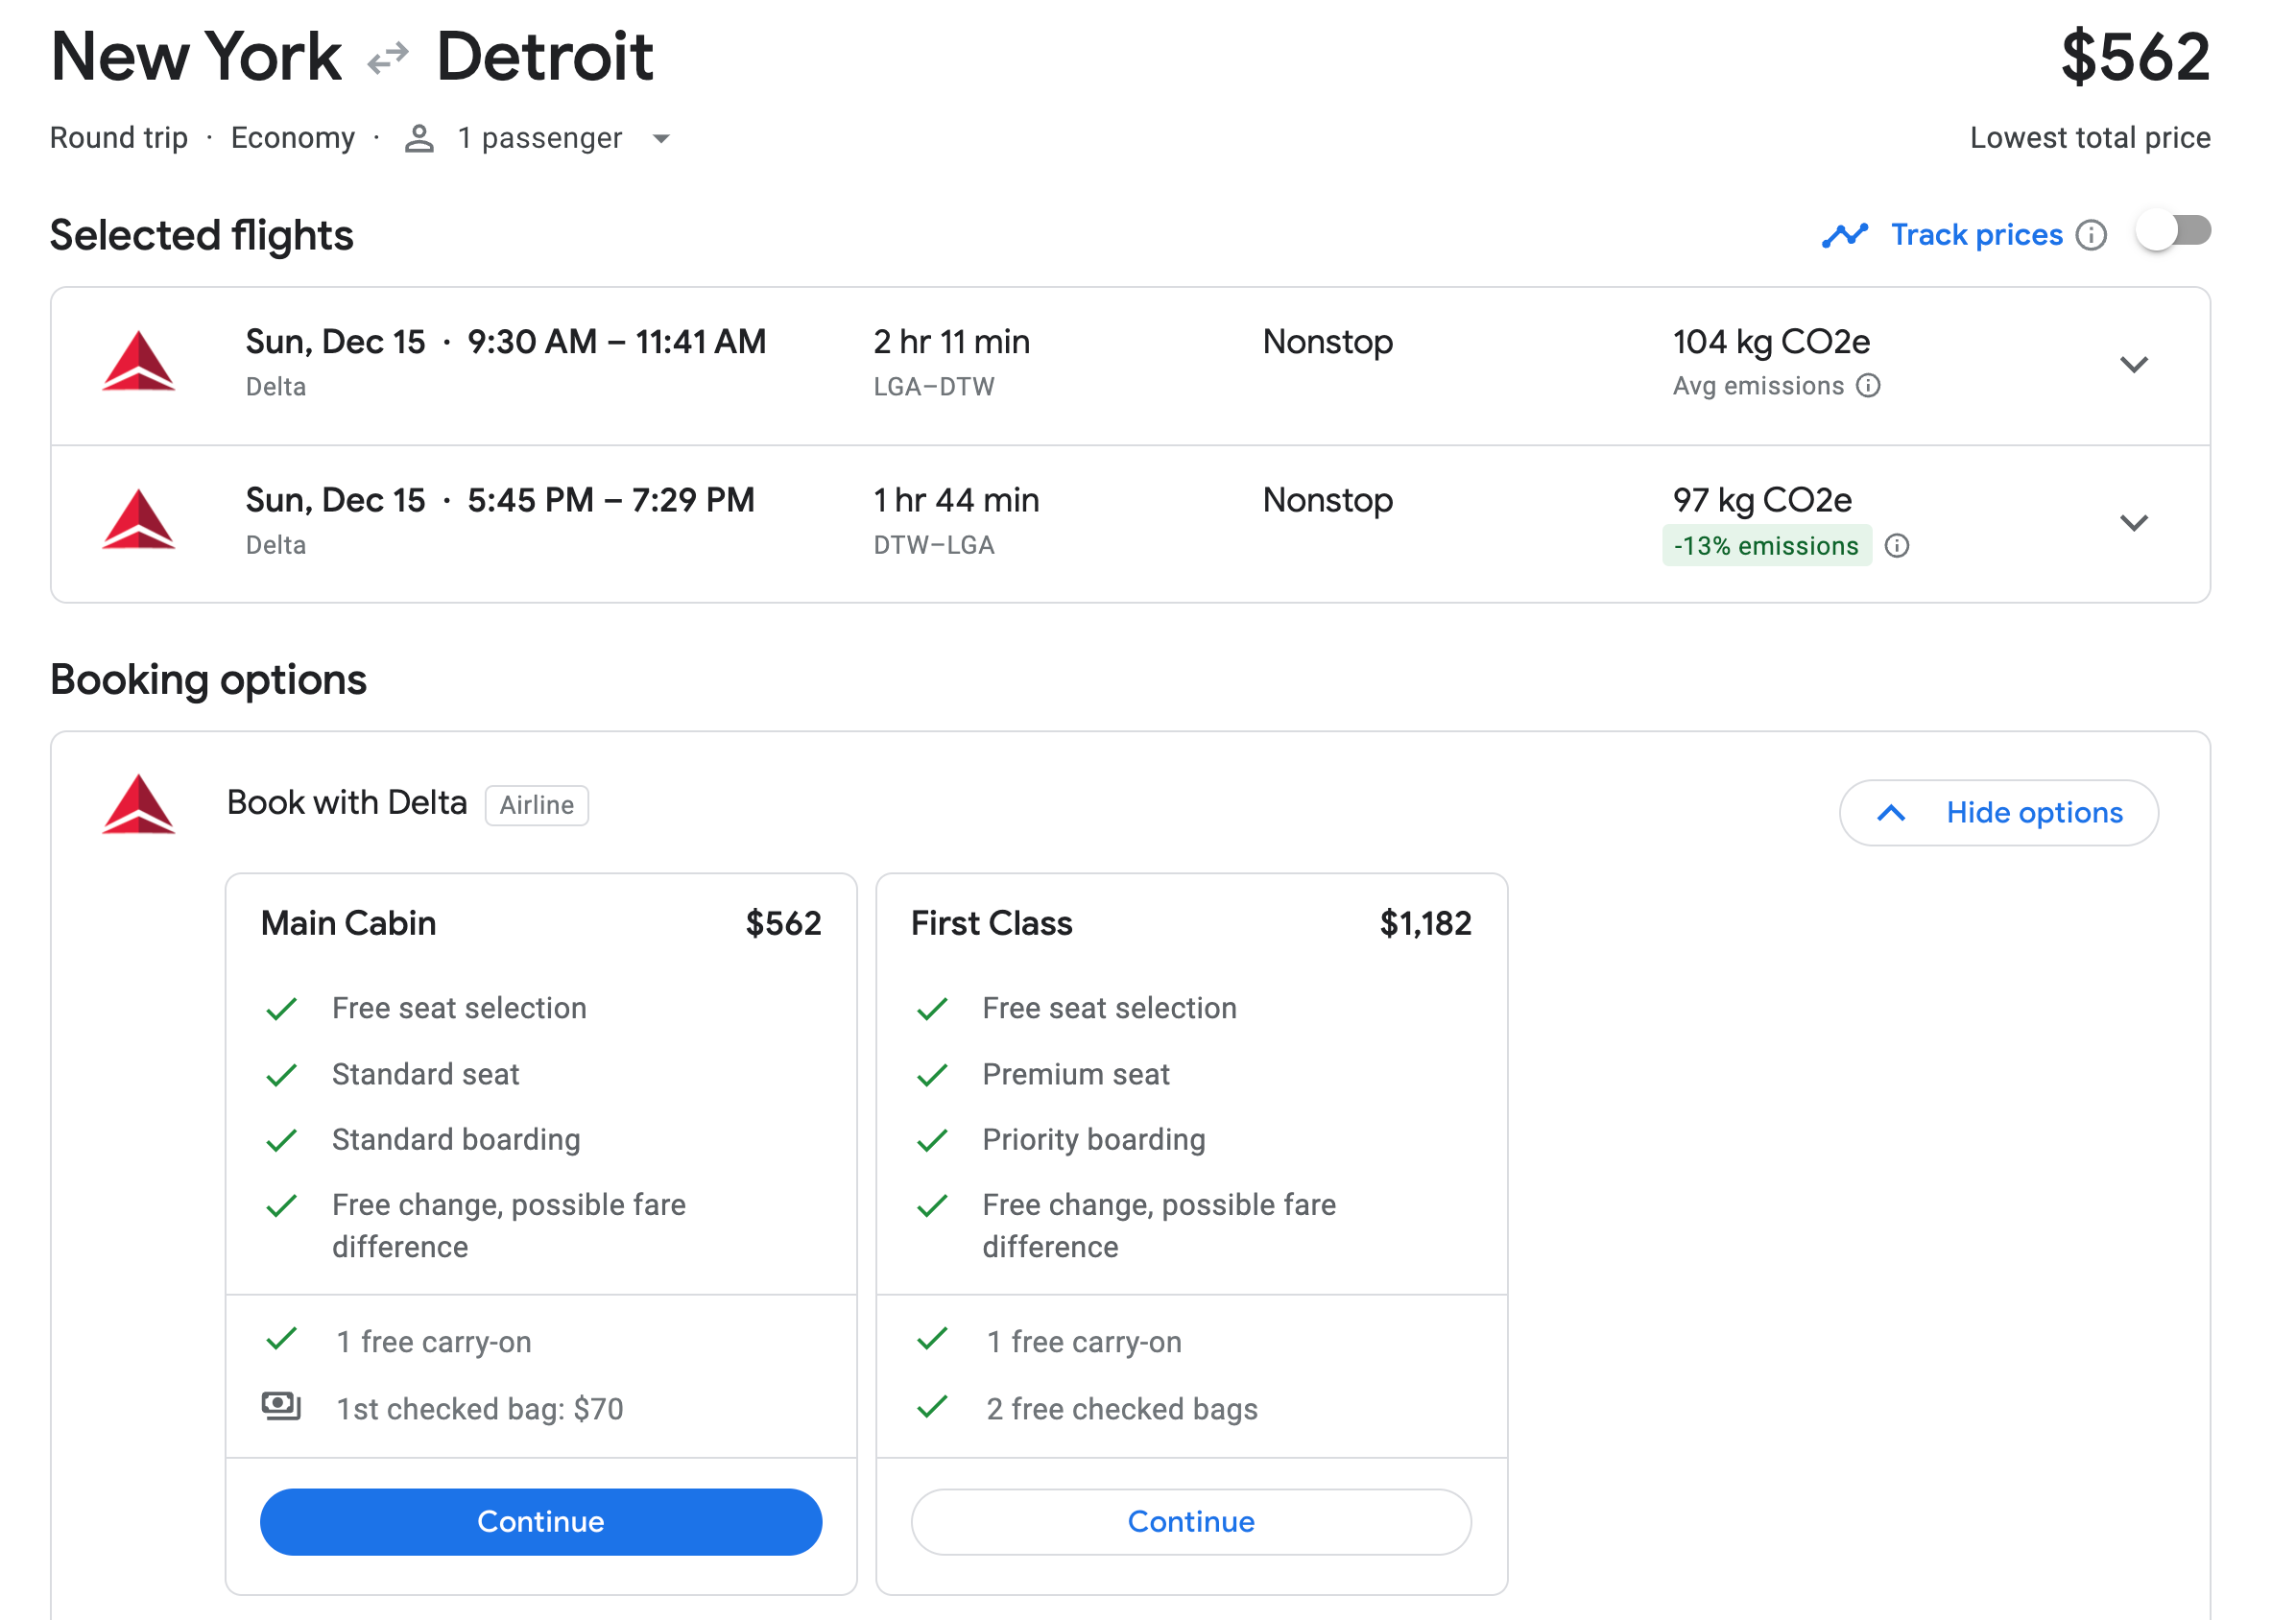This screenshot has height=1620, width=2296.
Task: Click the Track prices trend-line icon
Action: click(x=1844, y=235)
